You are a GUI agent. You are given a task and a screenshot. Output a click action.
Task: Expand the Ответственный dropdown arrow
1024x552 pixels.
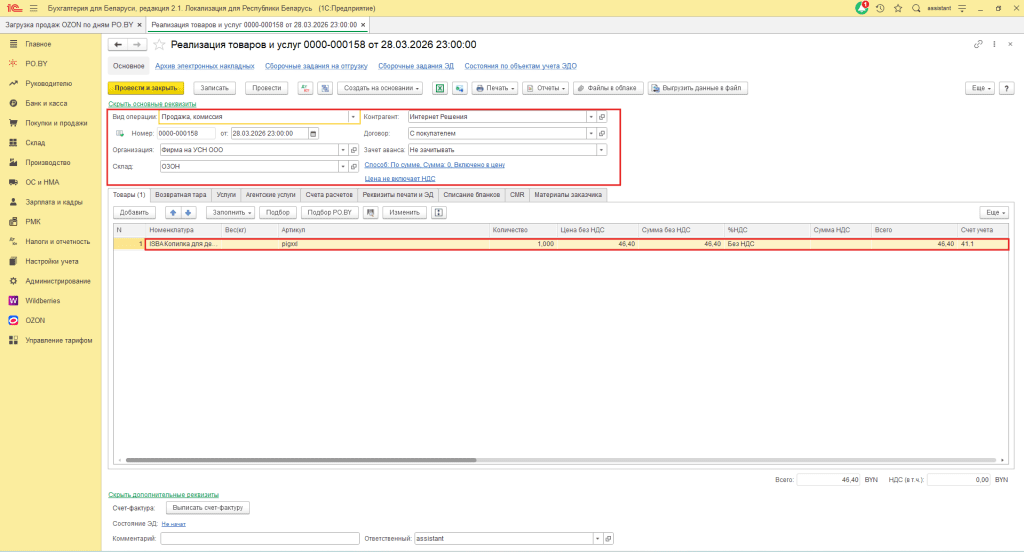pyautogui.click(x=597, y=538)
